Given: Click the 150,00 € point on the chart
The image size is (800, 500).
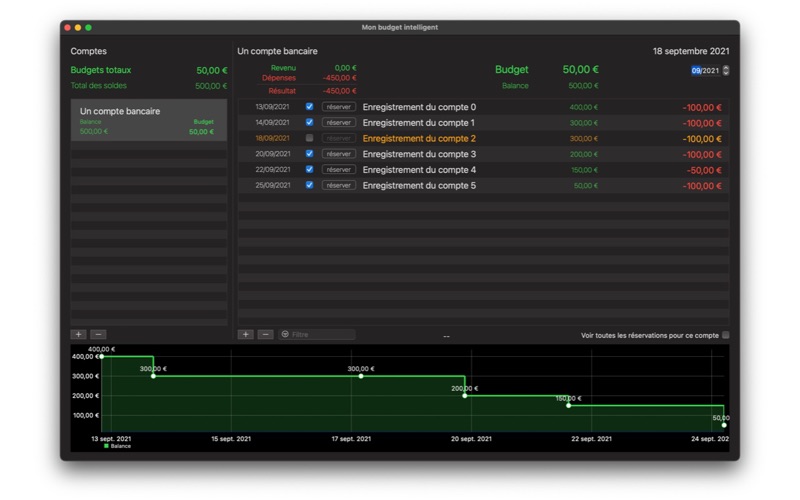Looking at the screenshot, I should (x=568, y=406).
